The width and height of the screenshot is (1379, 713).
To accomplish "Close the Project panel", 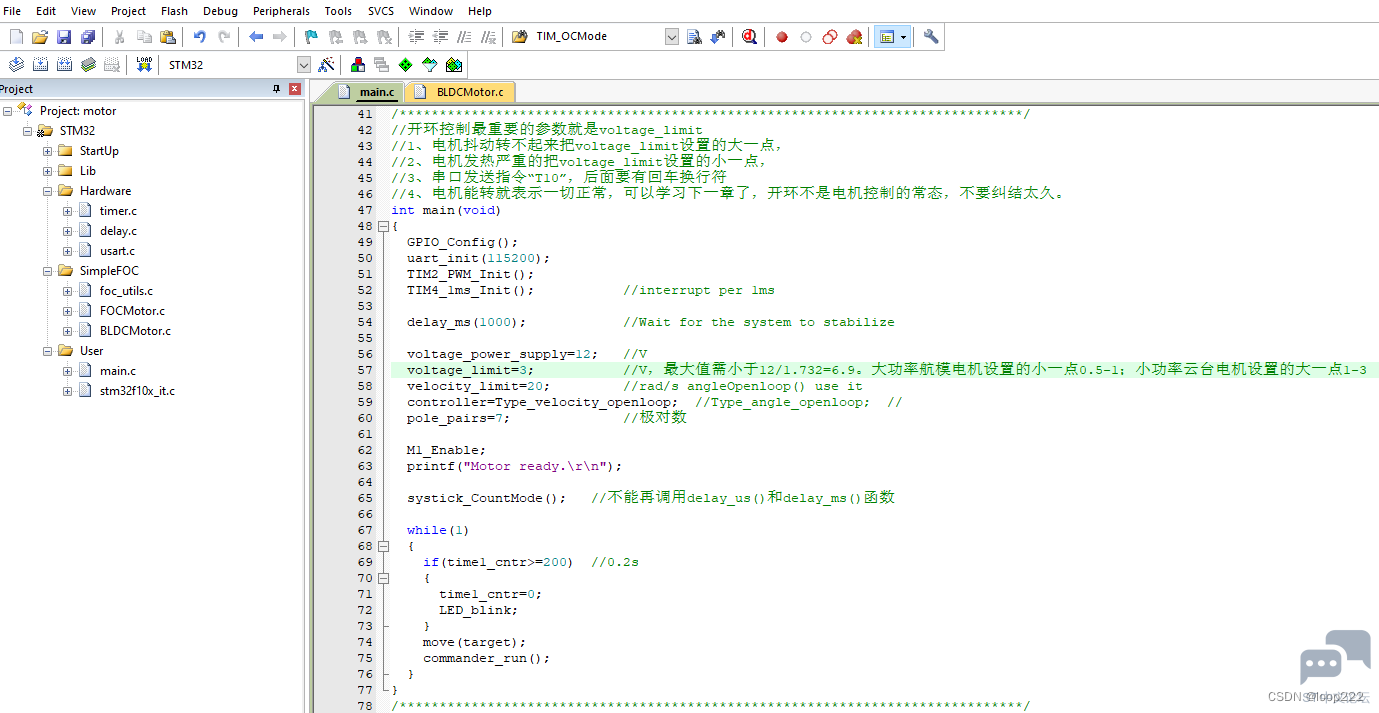I will 295,89.
